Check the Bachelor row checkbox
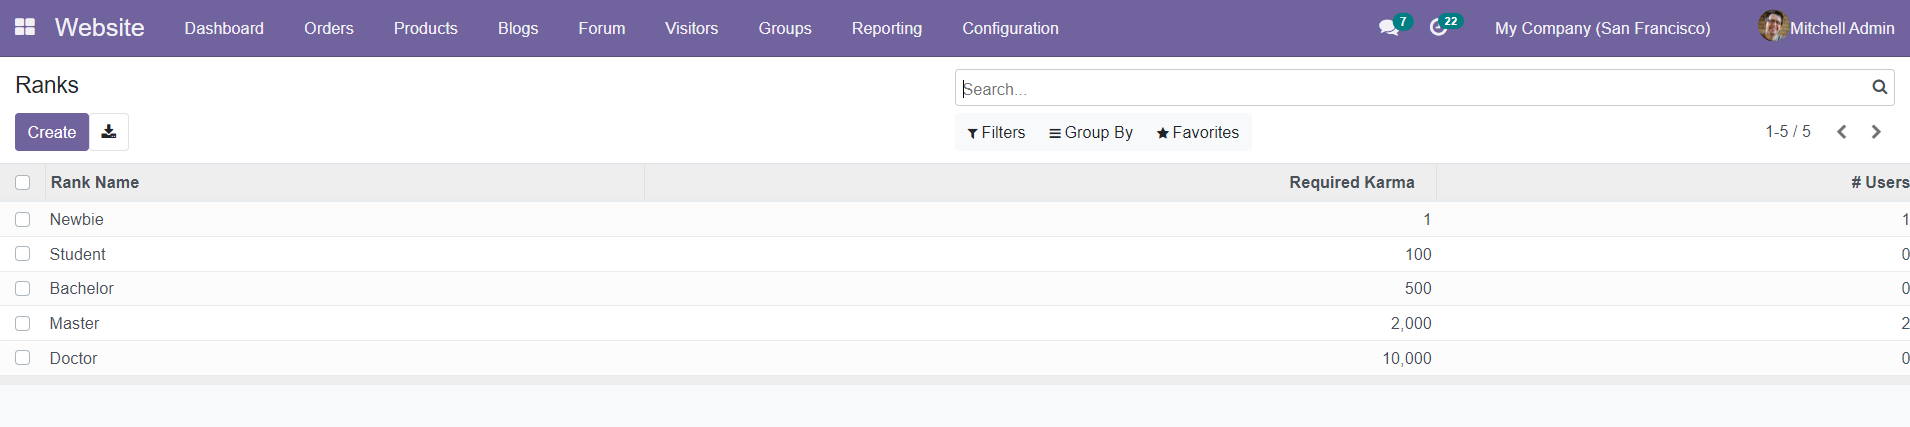The height and width of the screenshot is (427, 1910). [x=23, y=288]
